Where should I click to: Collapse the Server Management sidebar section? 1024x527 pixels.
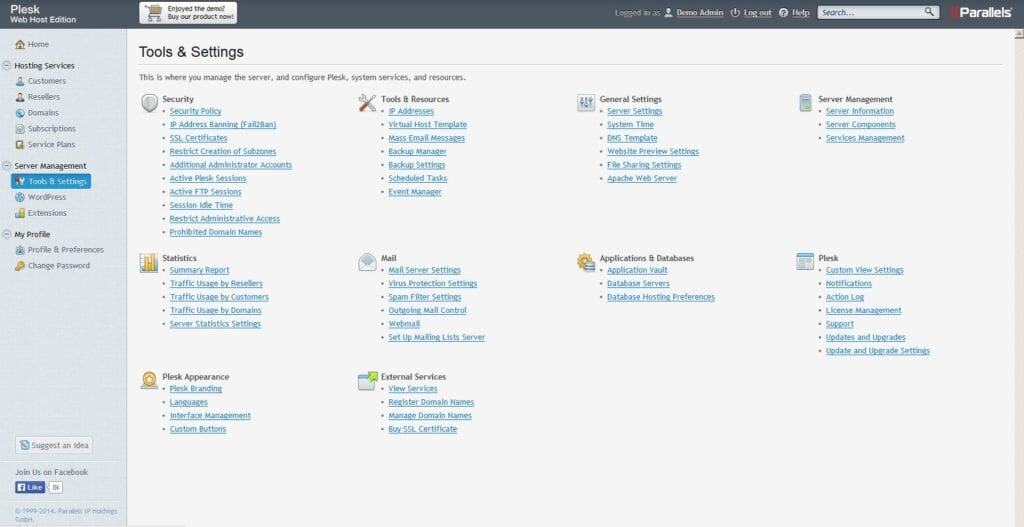7,166
